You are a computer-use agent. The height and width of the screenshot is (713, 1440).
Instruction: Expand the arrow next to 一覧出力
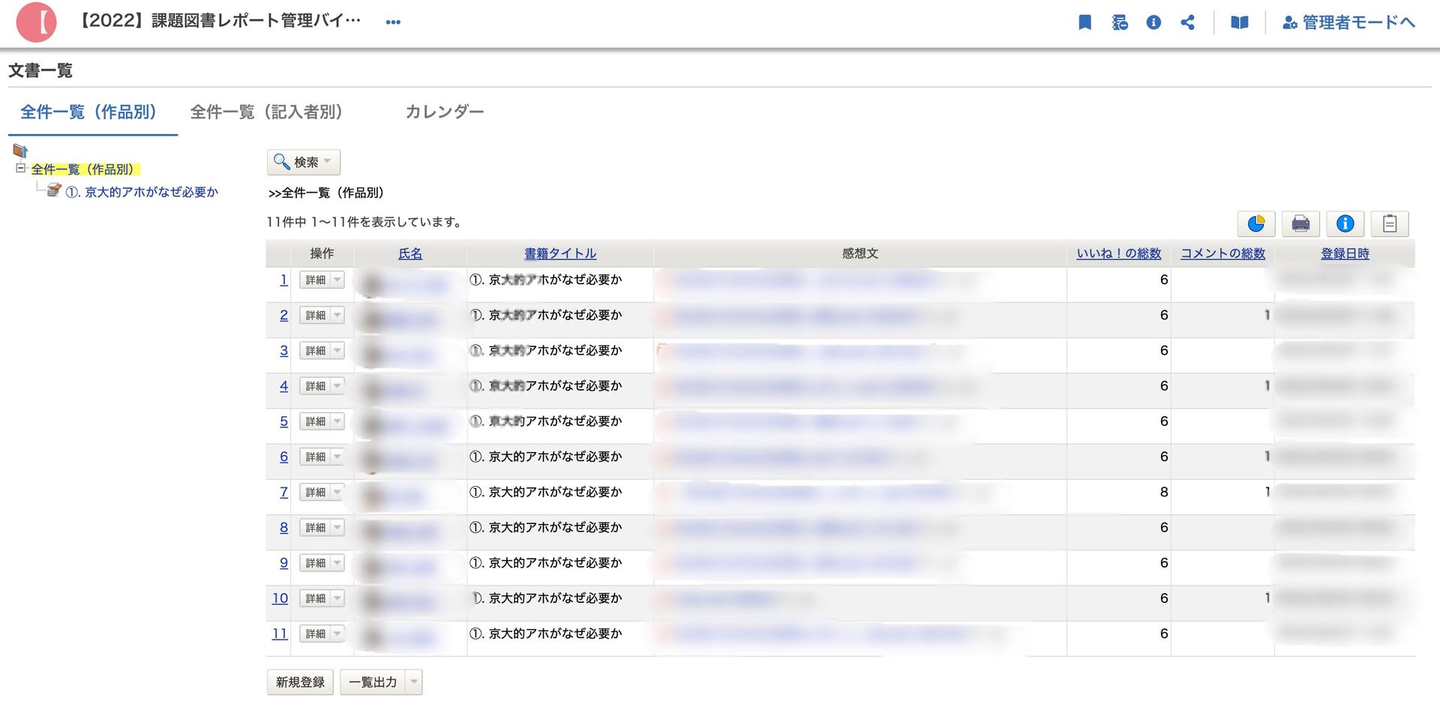coord(414,682)
